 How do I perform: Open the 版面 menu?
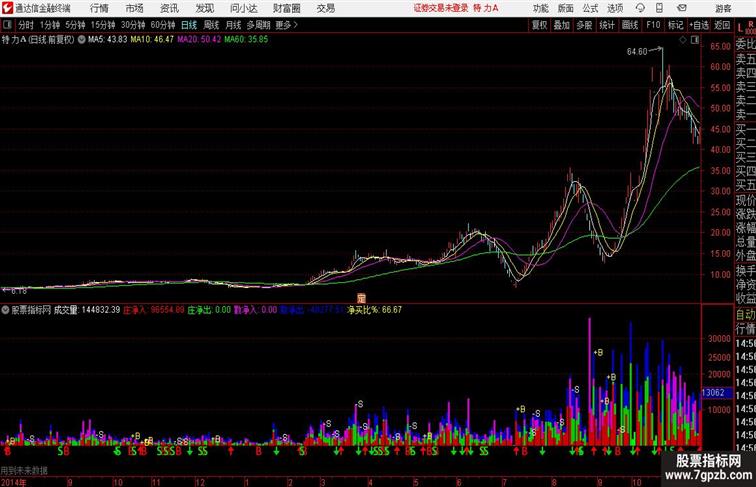pyautogui.click(x=566, y=8)
